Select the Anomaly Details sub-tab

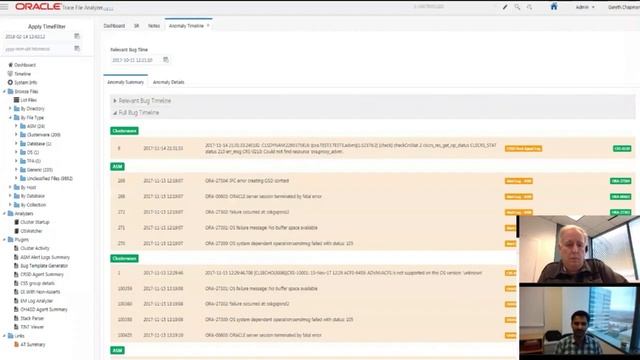[x=169, y=82]
